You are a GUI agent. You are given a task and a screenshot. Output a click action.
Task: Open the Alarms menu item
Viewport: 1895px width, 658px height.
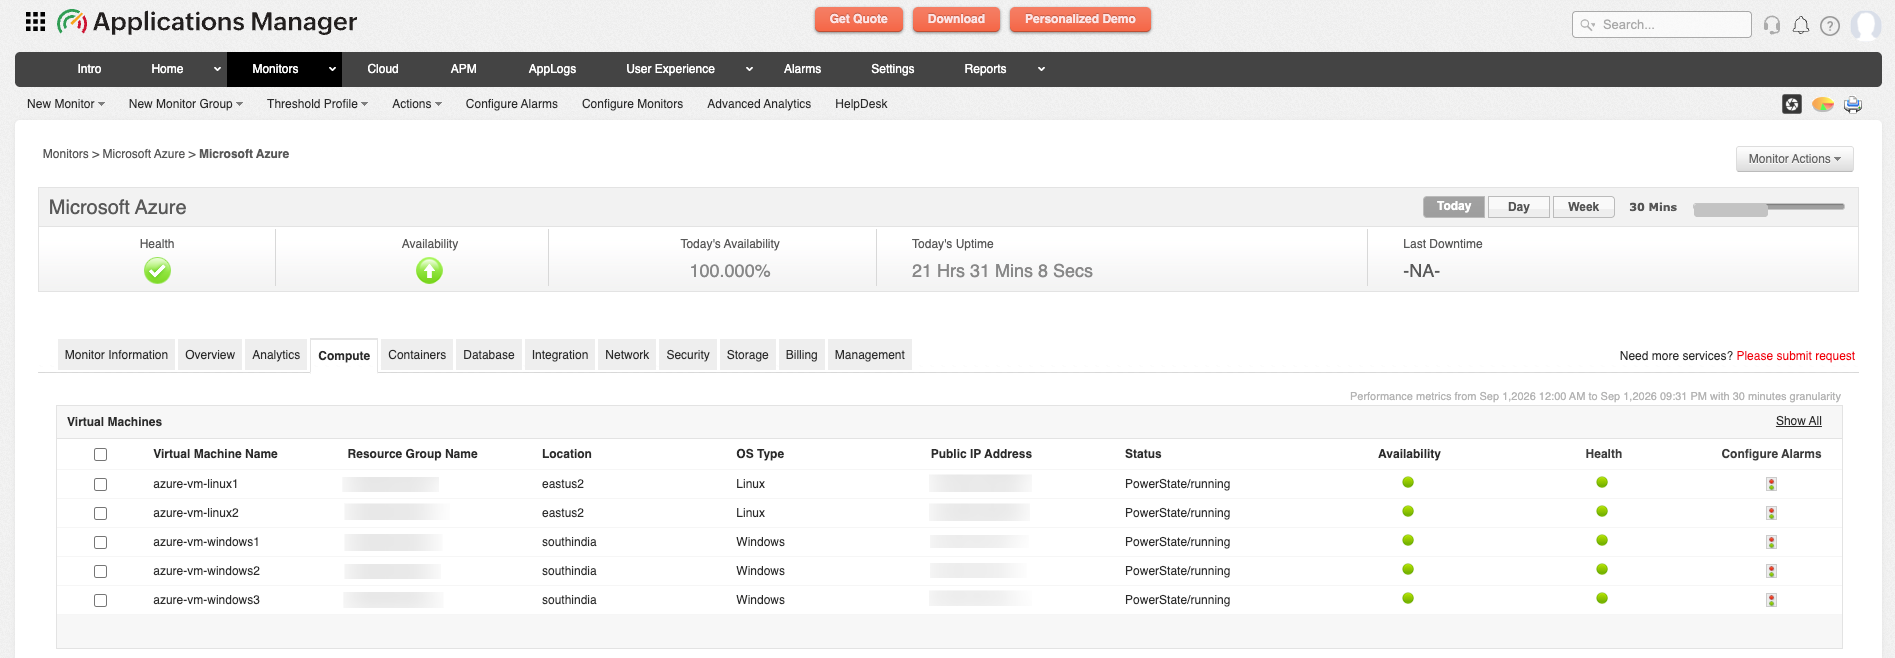pos(802,69)
